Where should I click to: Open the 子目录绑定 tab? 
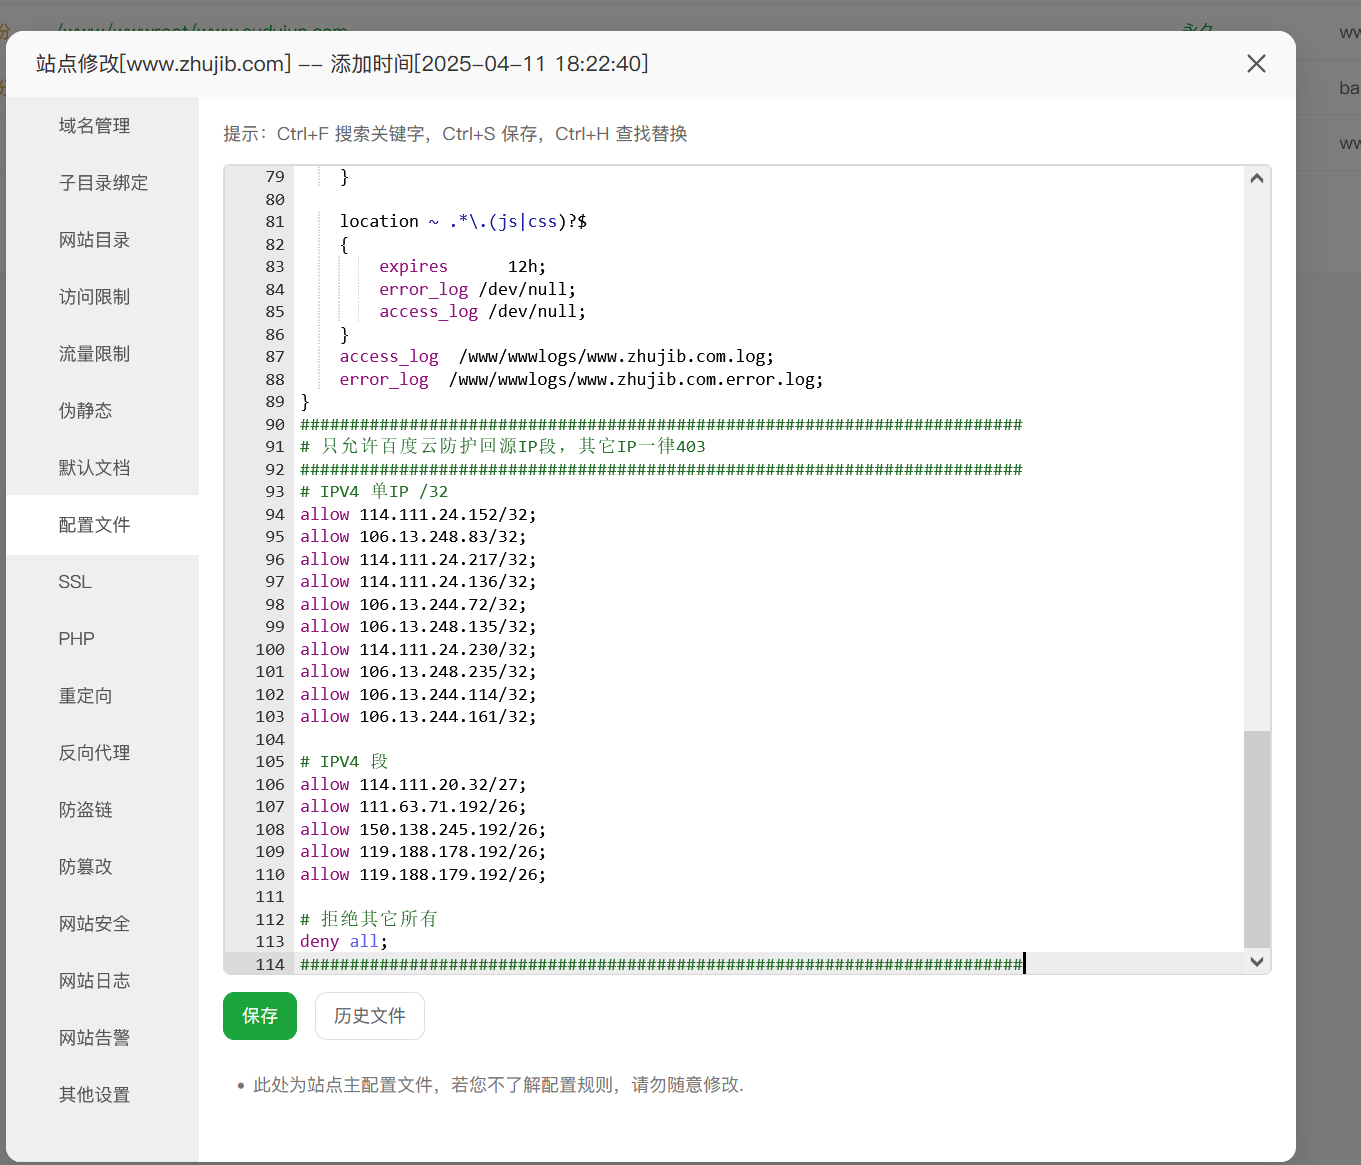coord(103,183)
